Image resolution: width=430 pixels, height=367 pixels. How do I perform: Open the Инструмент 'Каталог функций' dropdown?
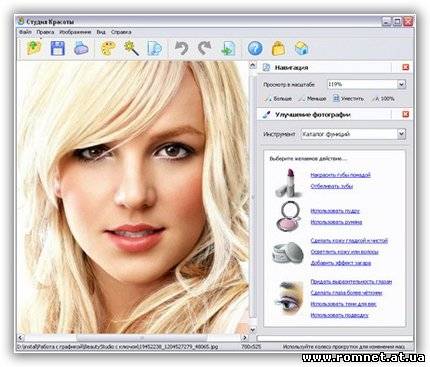[401, 134]
